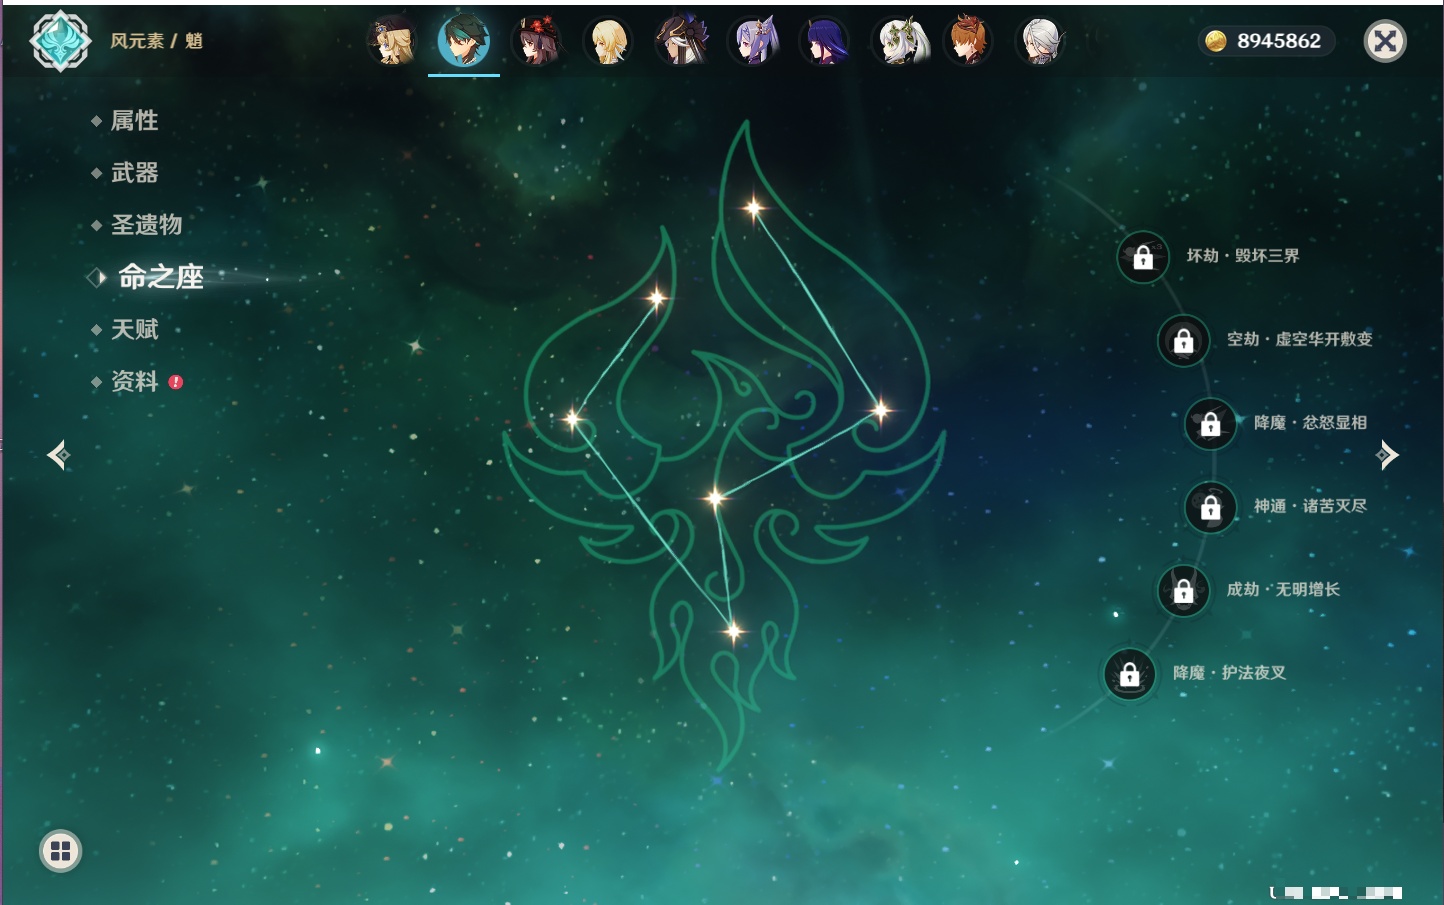Open the grid menu button at bottom-left
The image size is (1444, 905).
click(60, 851)
